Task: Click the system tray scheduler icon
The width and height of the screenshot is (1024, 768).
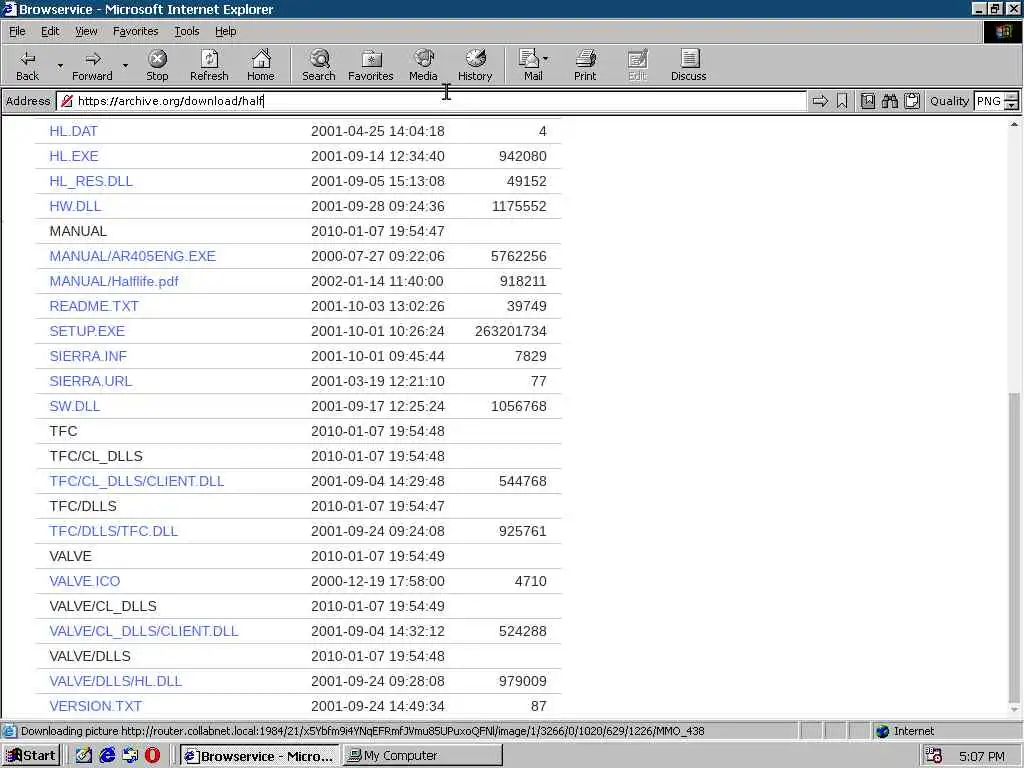Action: tap(934, 756)
